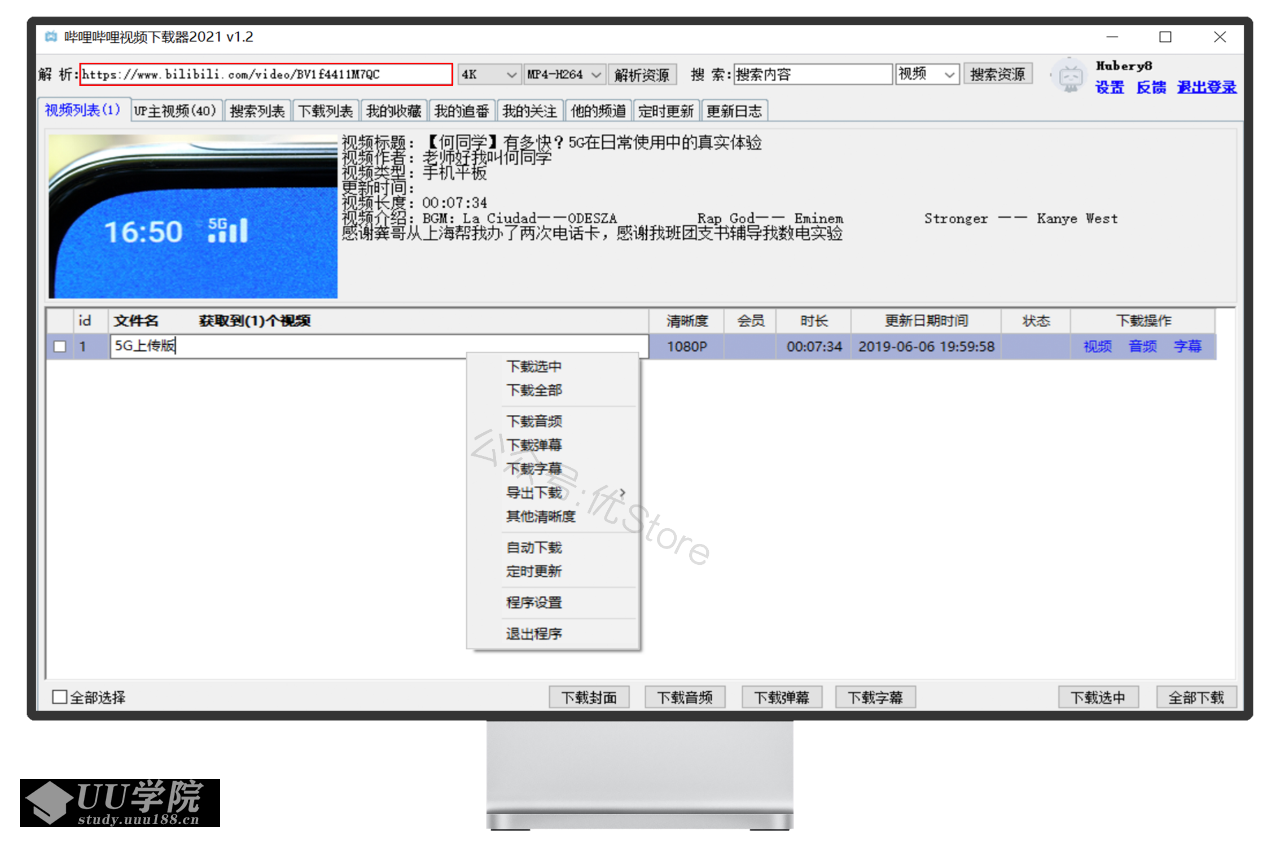Choose 下载选中 in context menu
The width and height of the screenshot is (1280, 847).
point(534,367)
